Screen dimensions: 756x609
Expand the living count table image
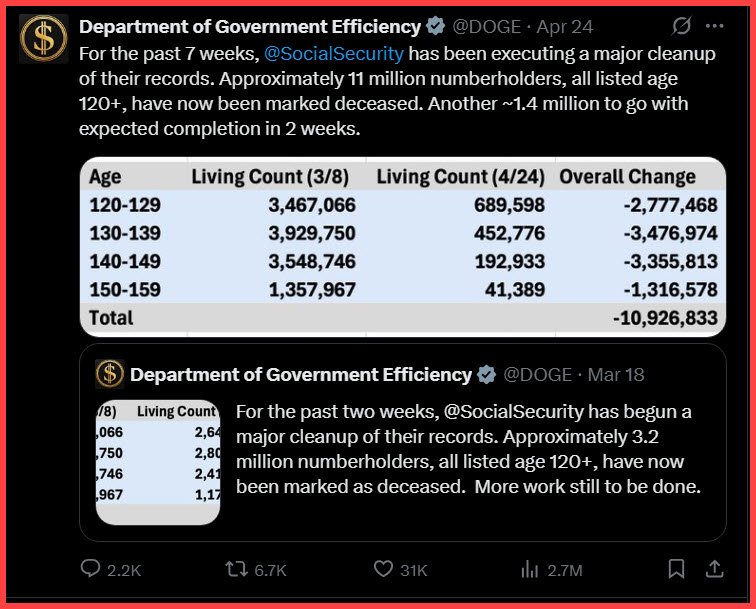pyautogui.click(x=402, y=247)
